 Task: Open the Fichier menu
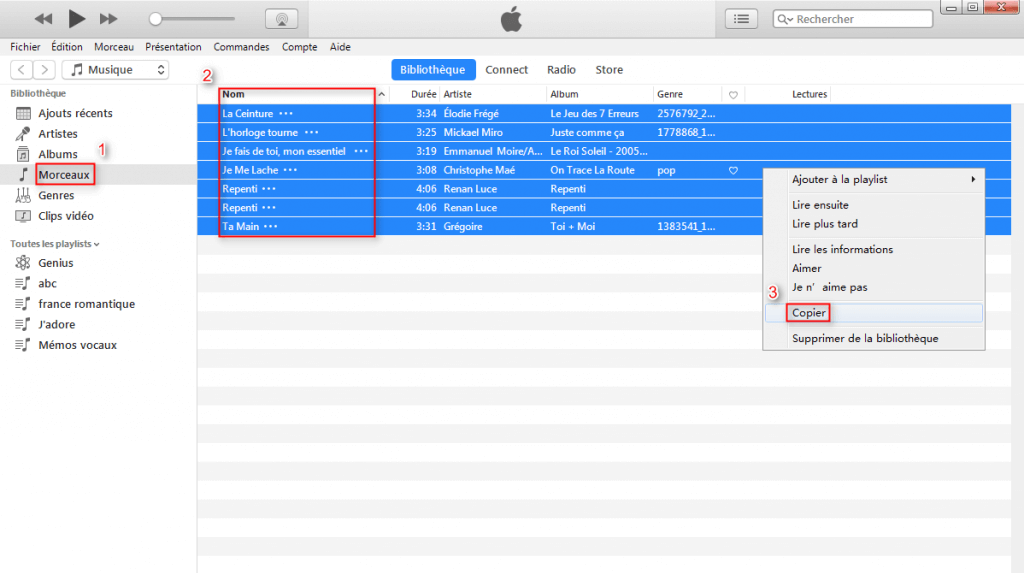(25, 47)
